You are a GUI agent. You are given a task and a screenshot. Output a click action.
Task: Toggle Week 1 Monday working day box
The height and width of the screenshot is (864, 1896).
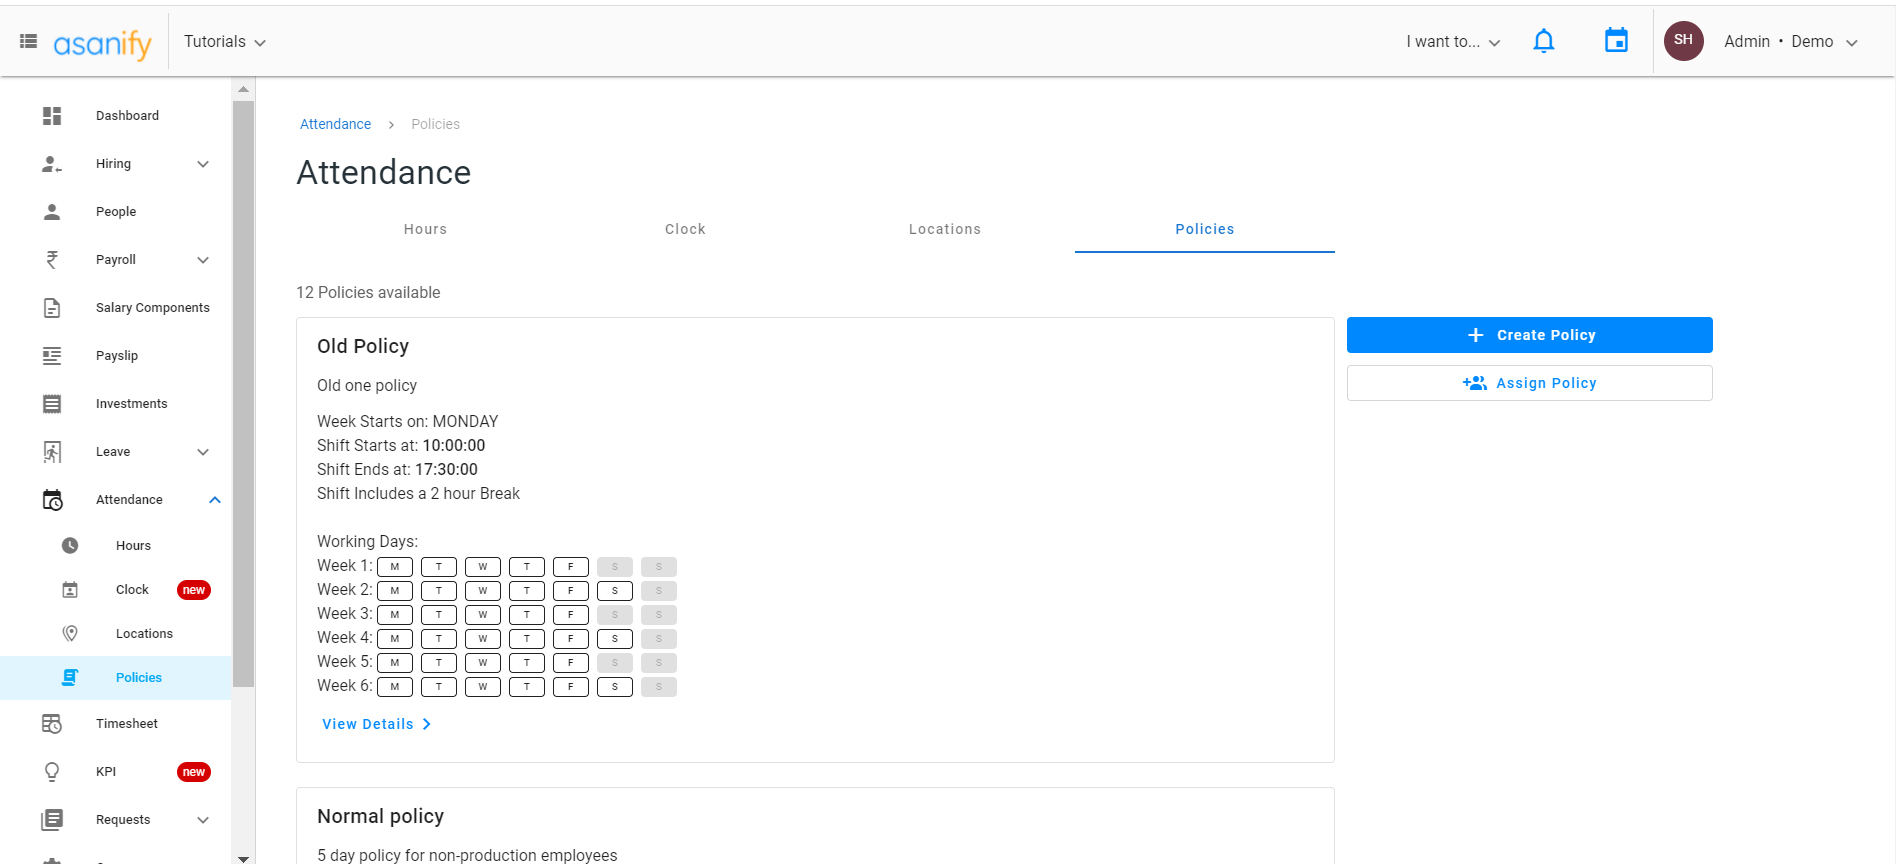tap(395, 567)
